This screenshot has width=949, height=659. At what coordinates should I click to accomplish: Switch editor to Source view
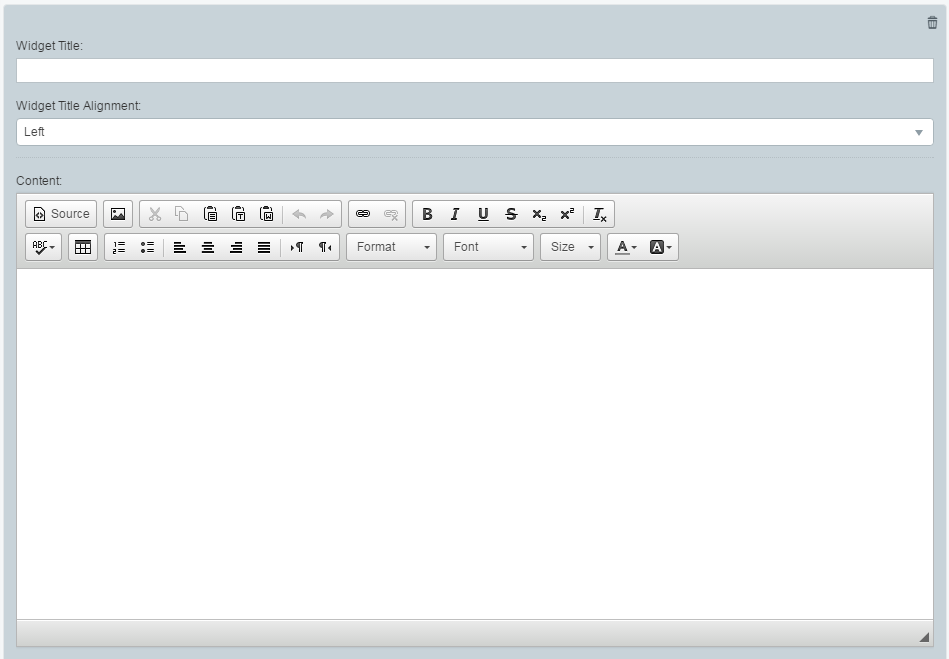click(x=61, y=214)
